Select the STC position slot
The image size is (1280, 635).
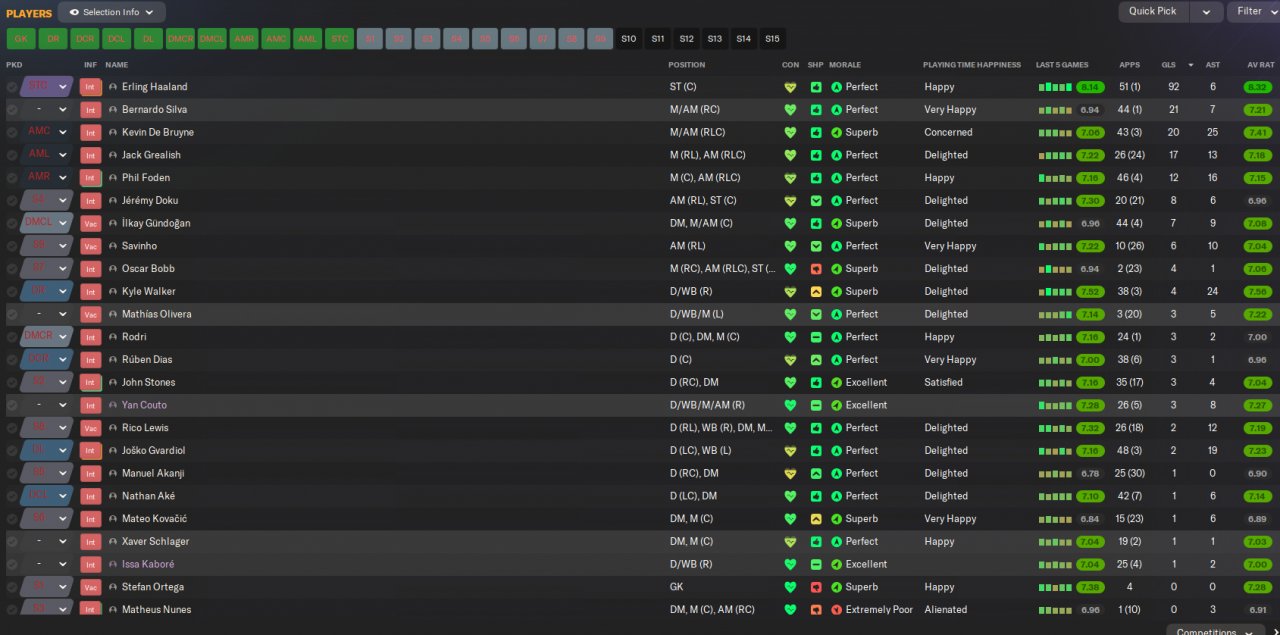tap(340, 39)
